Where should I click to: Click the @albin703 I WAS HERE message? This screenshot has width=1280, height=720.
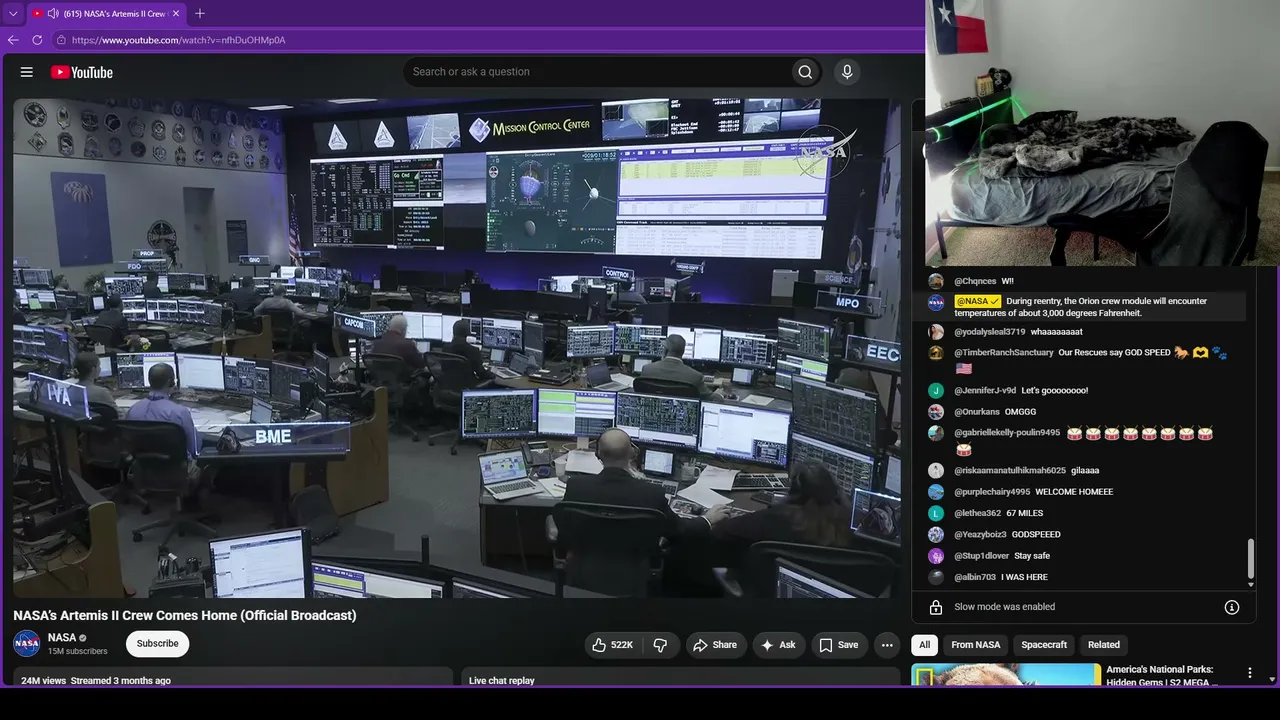point(1024,577)
